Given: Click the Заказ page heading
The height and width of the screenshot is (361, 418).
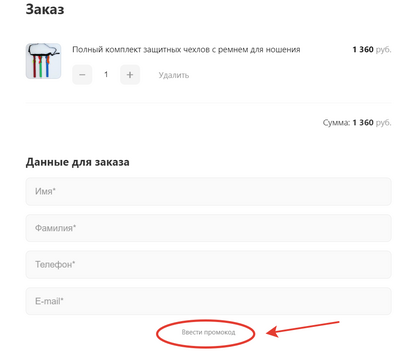Looking at the screenshot, I should (x=45, y=9).
